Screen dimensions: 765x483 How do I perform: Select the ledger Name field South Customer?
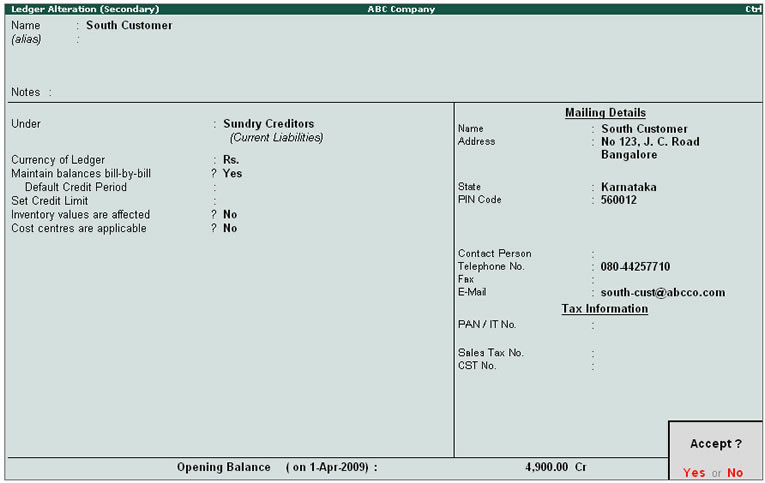(129, 25)
